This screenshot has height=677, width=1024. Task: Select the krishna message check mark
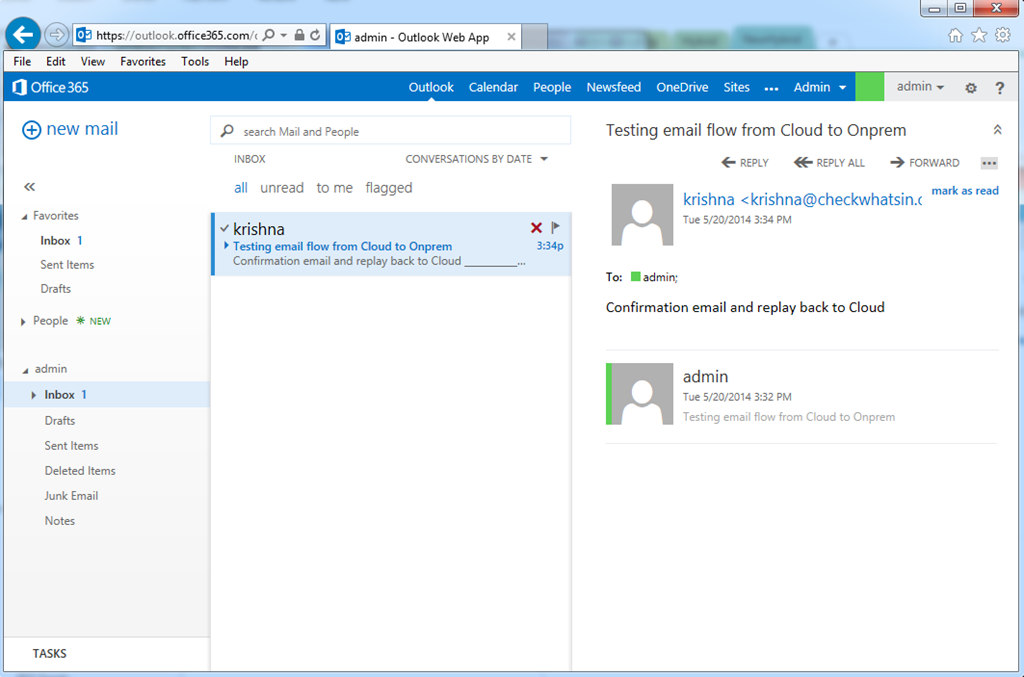point(224,228)
